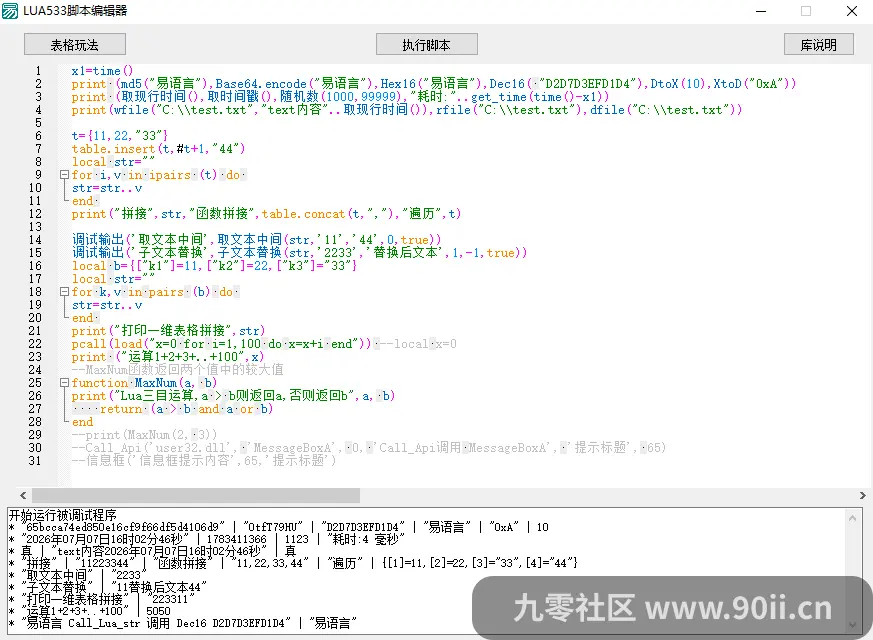Click output line '开始运行被调试程序'
The height and width of the screenshot is (640, 873).
tap(62, 515)
